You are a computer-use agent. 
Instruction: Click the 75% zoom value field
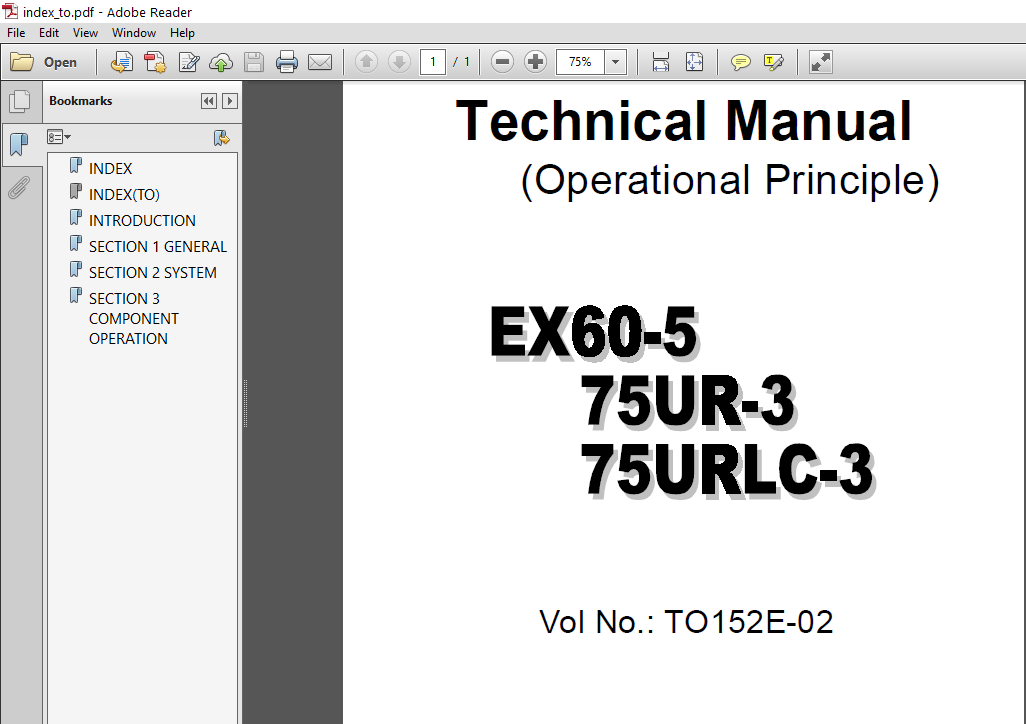(580, 62)
